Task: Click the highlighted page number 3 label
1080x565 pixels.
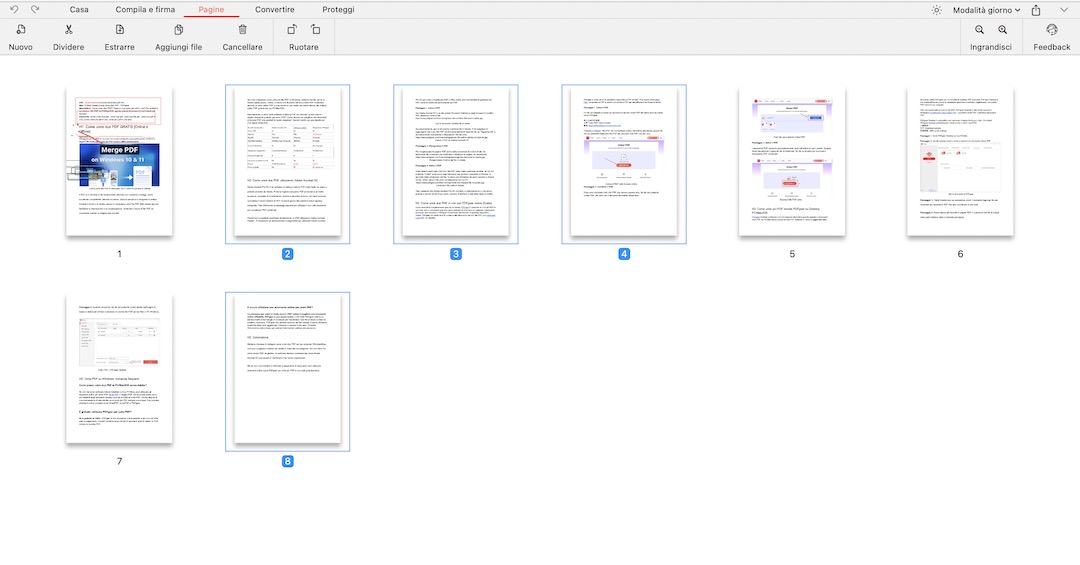Action: click(x=455, y=254)
